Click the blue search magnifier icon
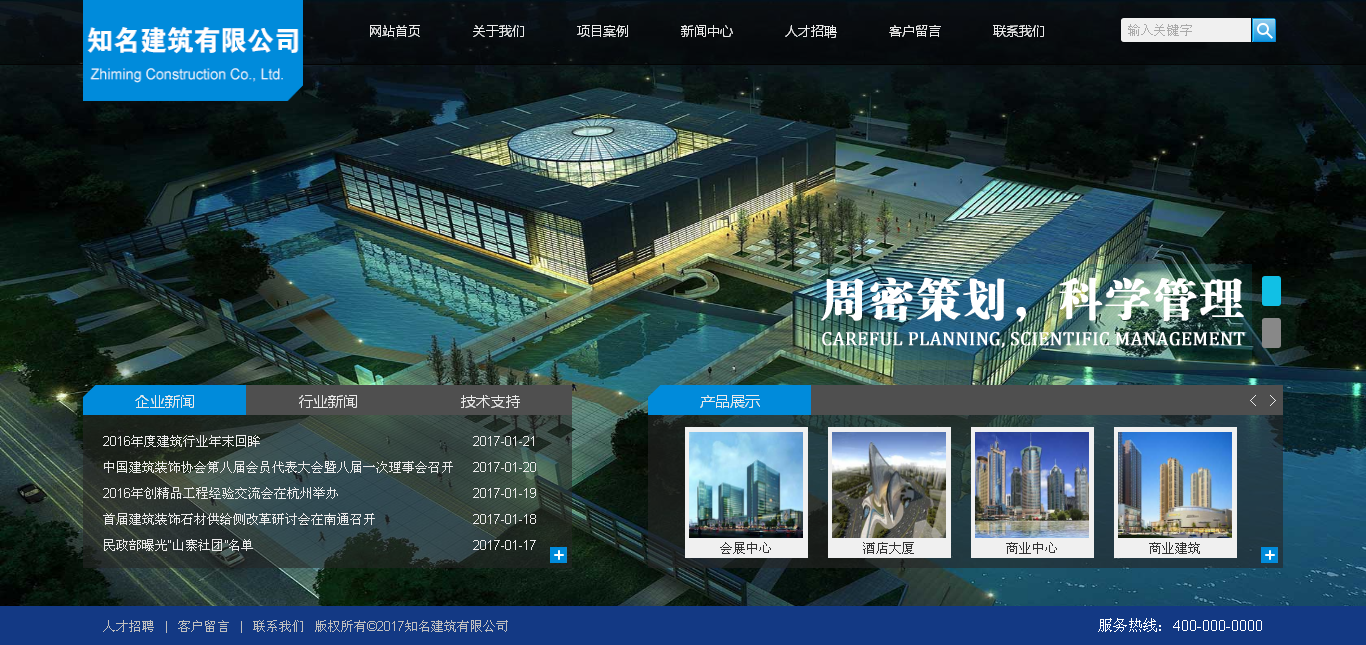Image resolution: width=1366 pixels, height=645 pixels. pyautogui.click(x=1264, y=30)
